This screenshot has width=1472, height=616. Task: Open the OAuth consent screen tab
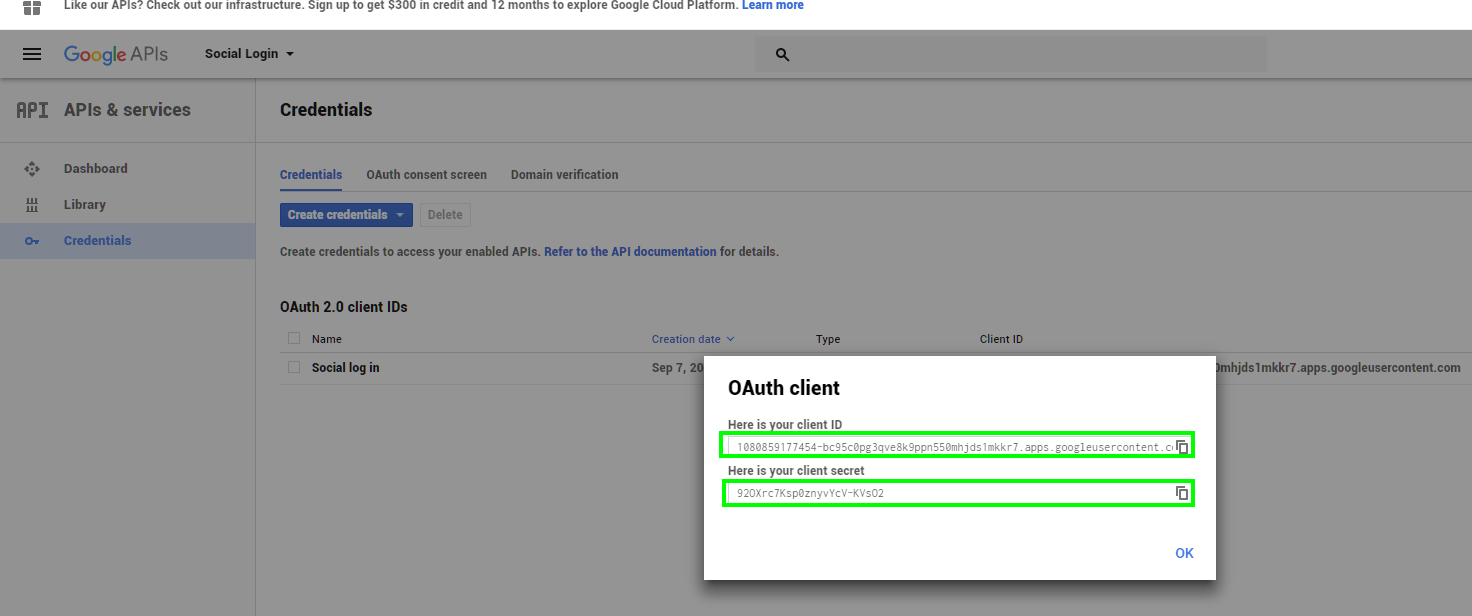(426, 175)
